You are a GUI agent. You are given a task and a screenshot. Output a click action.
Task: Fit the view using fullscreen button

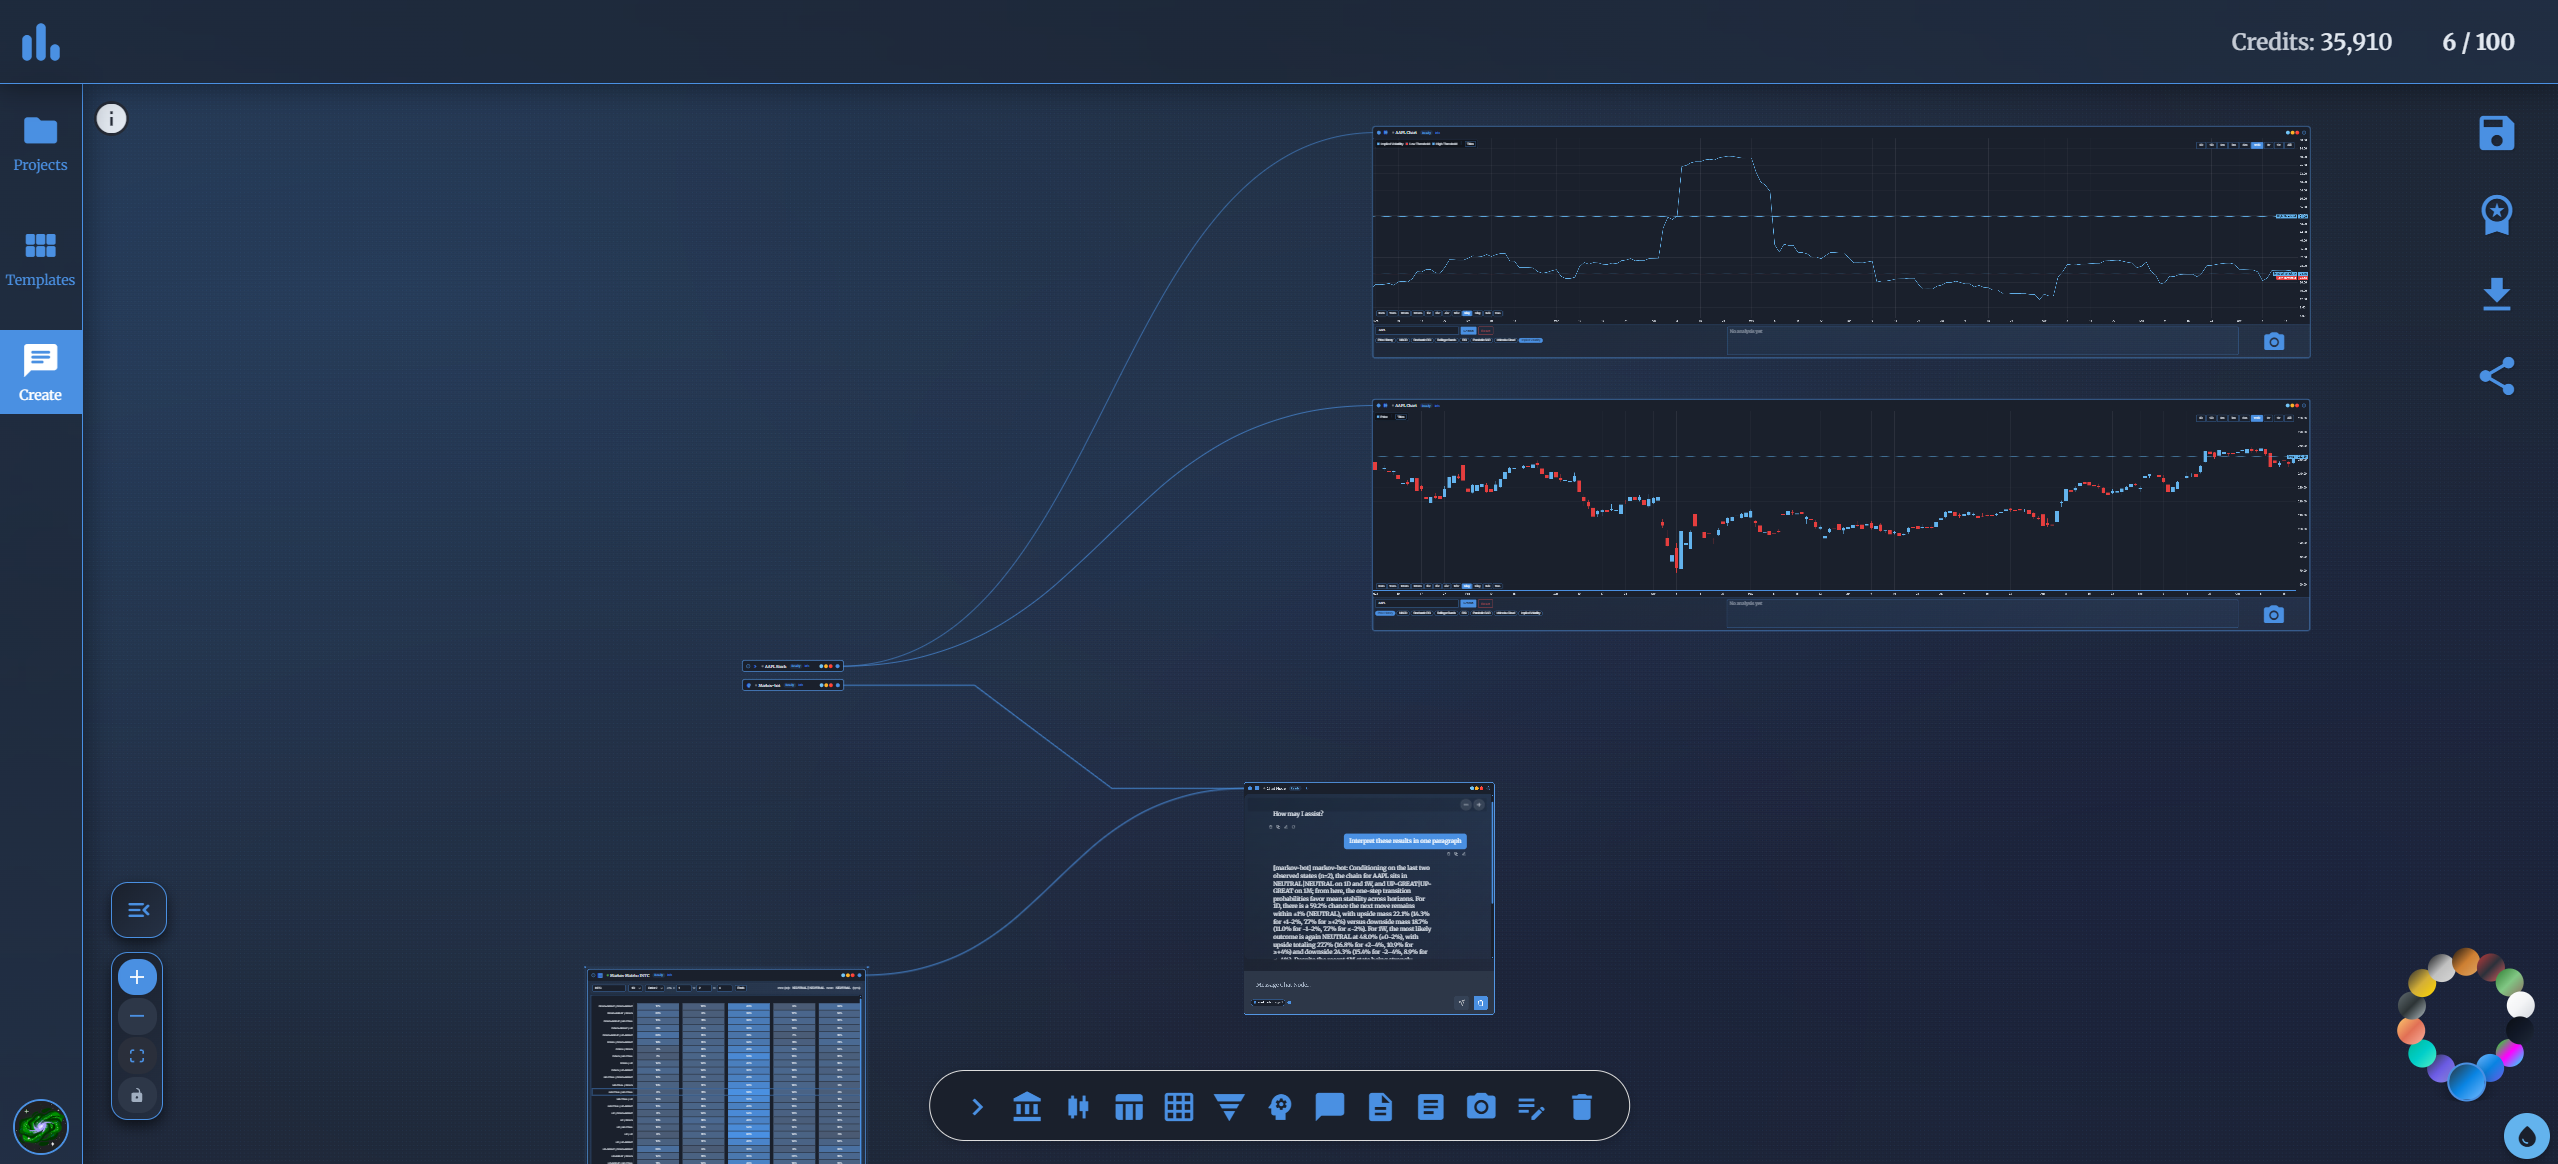(x=137, y=1055)
